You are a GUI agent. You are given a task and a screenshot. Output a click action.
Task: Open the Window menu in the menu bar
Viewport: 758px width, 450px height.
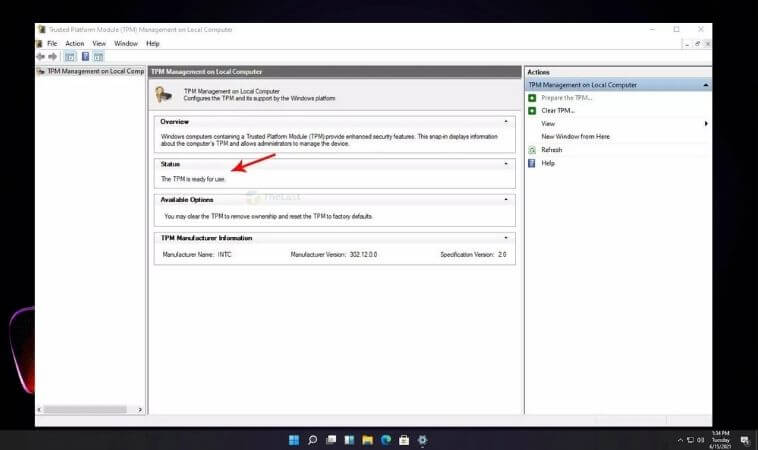[x=126, y=44]
